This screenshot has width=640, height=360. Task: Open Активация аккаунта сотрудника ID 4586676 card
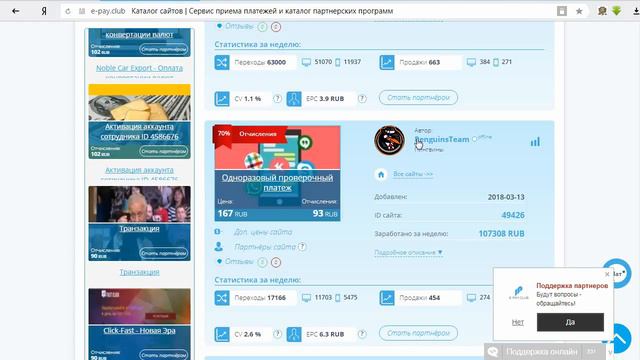pyautogui.click(x=140, y=131)
